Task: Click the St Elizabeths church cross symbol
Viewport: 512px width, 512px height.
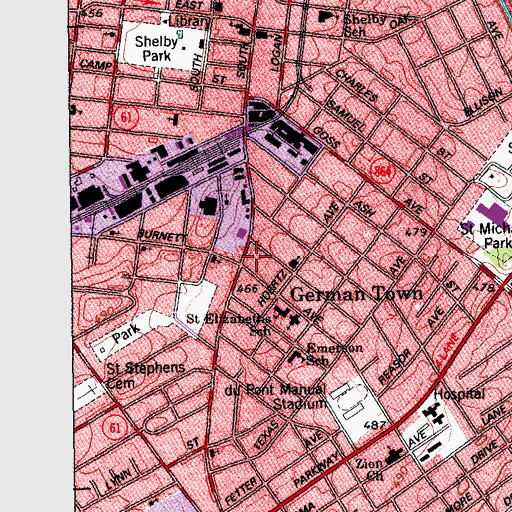Action: (295, 321)
